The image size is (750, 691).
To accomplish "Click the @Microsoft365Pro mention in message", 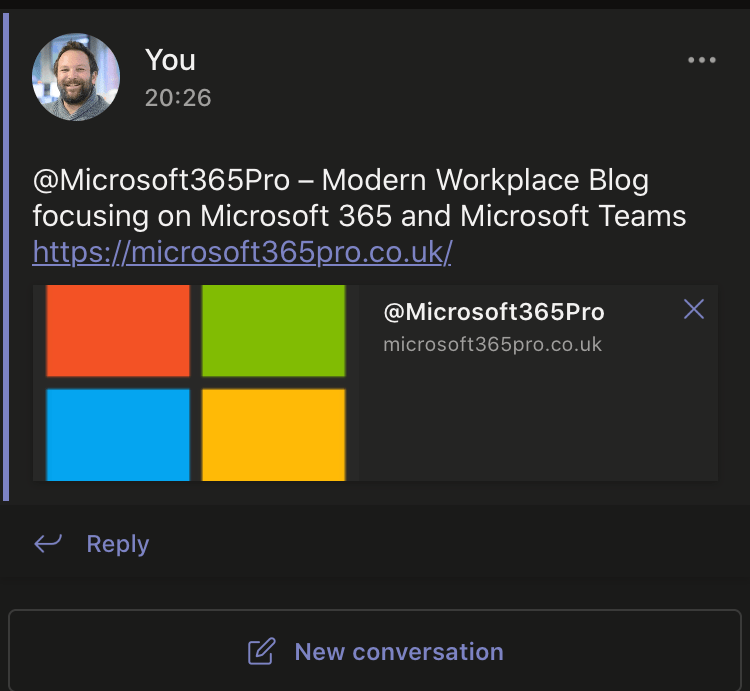I will pyautogui.click(x=161, y=181).
